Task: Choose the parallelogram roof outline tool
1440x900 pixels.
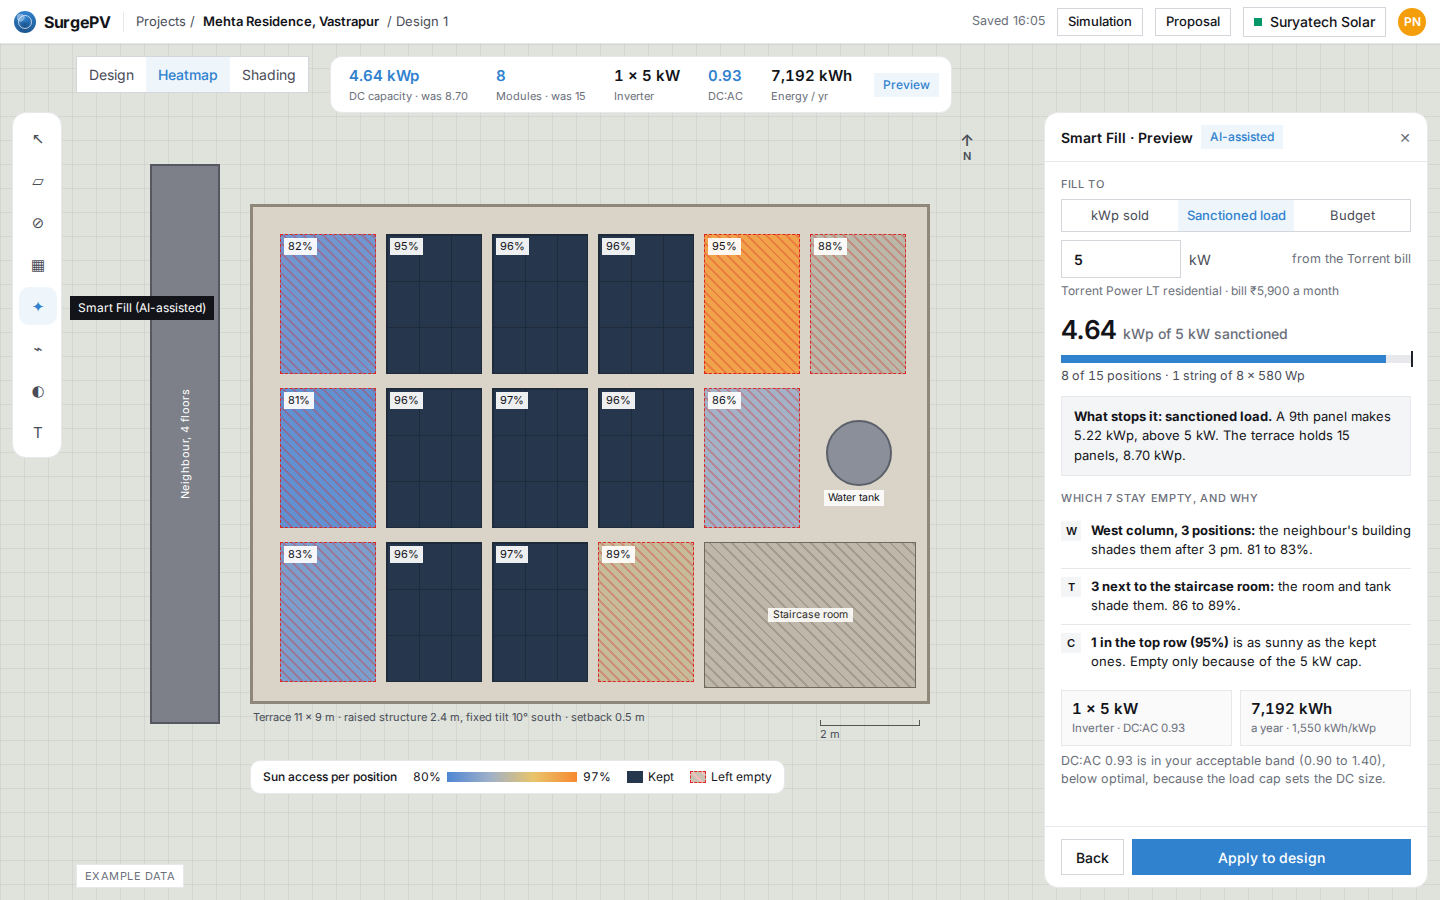Action: (38, 181)
